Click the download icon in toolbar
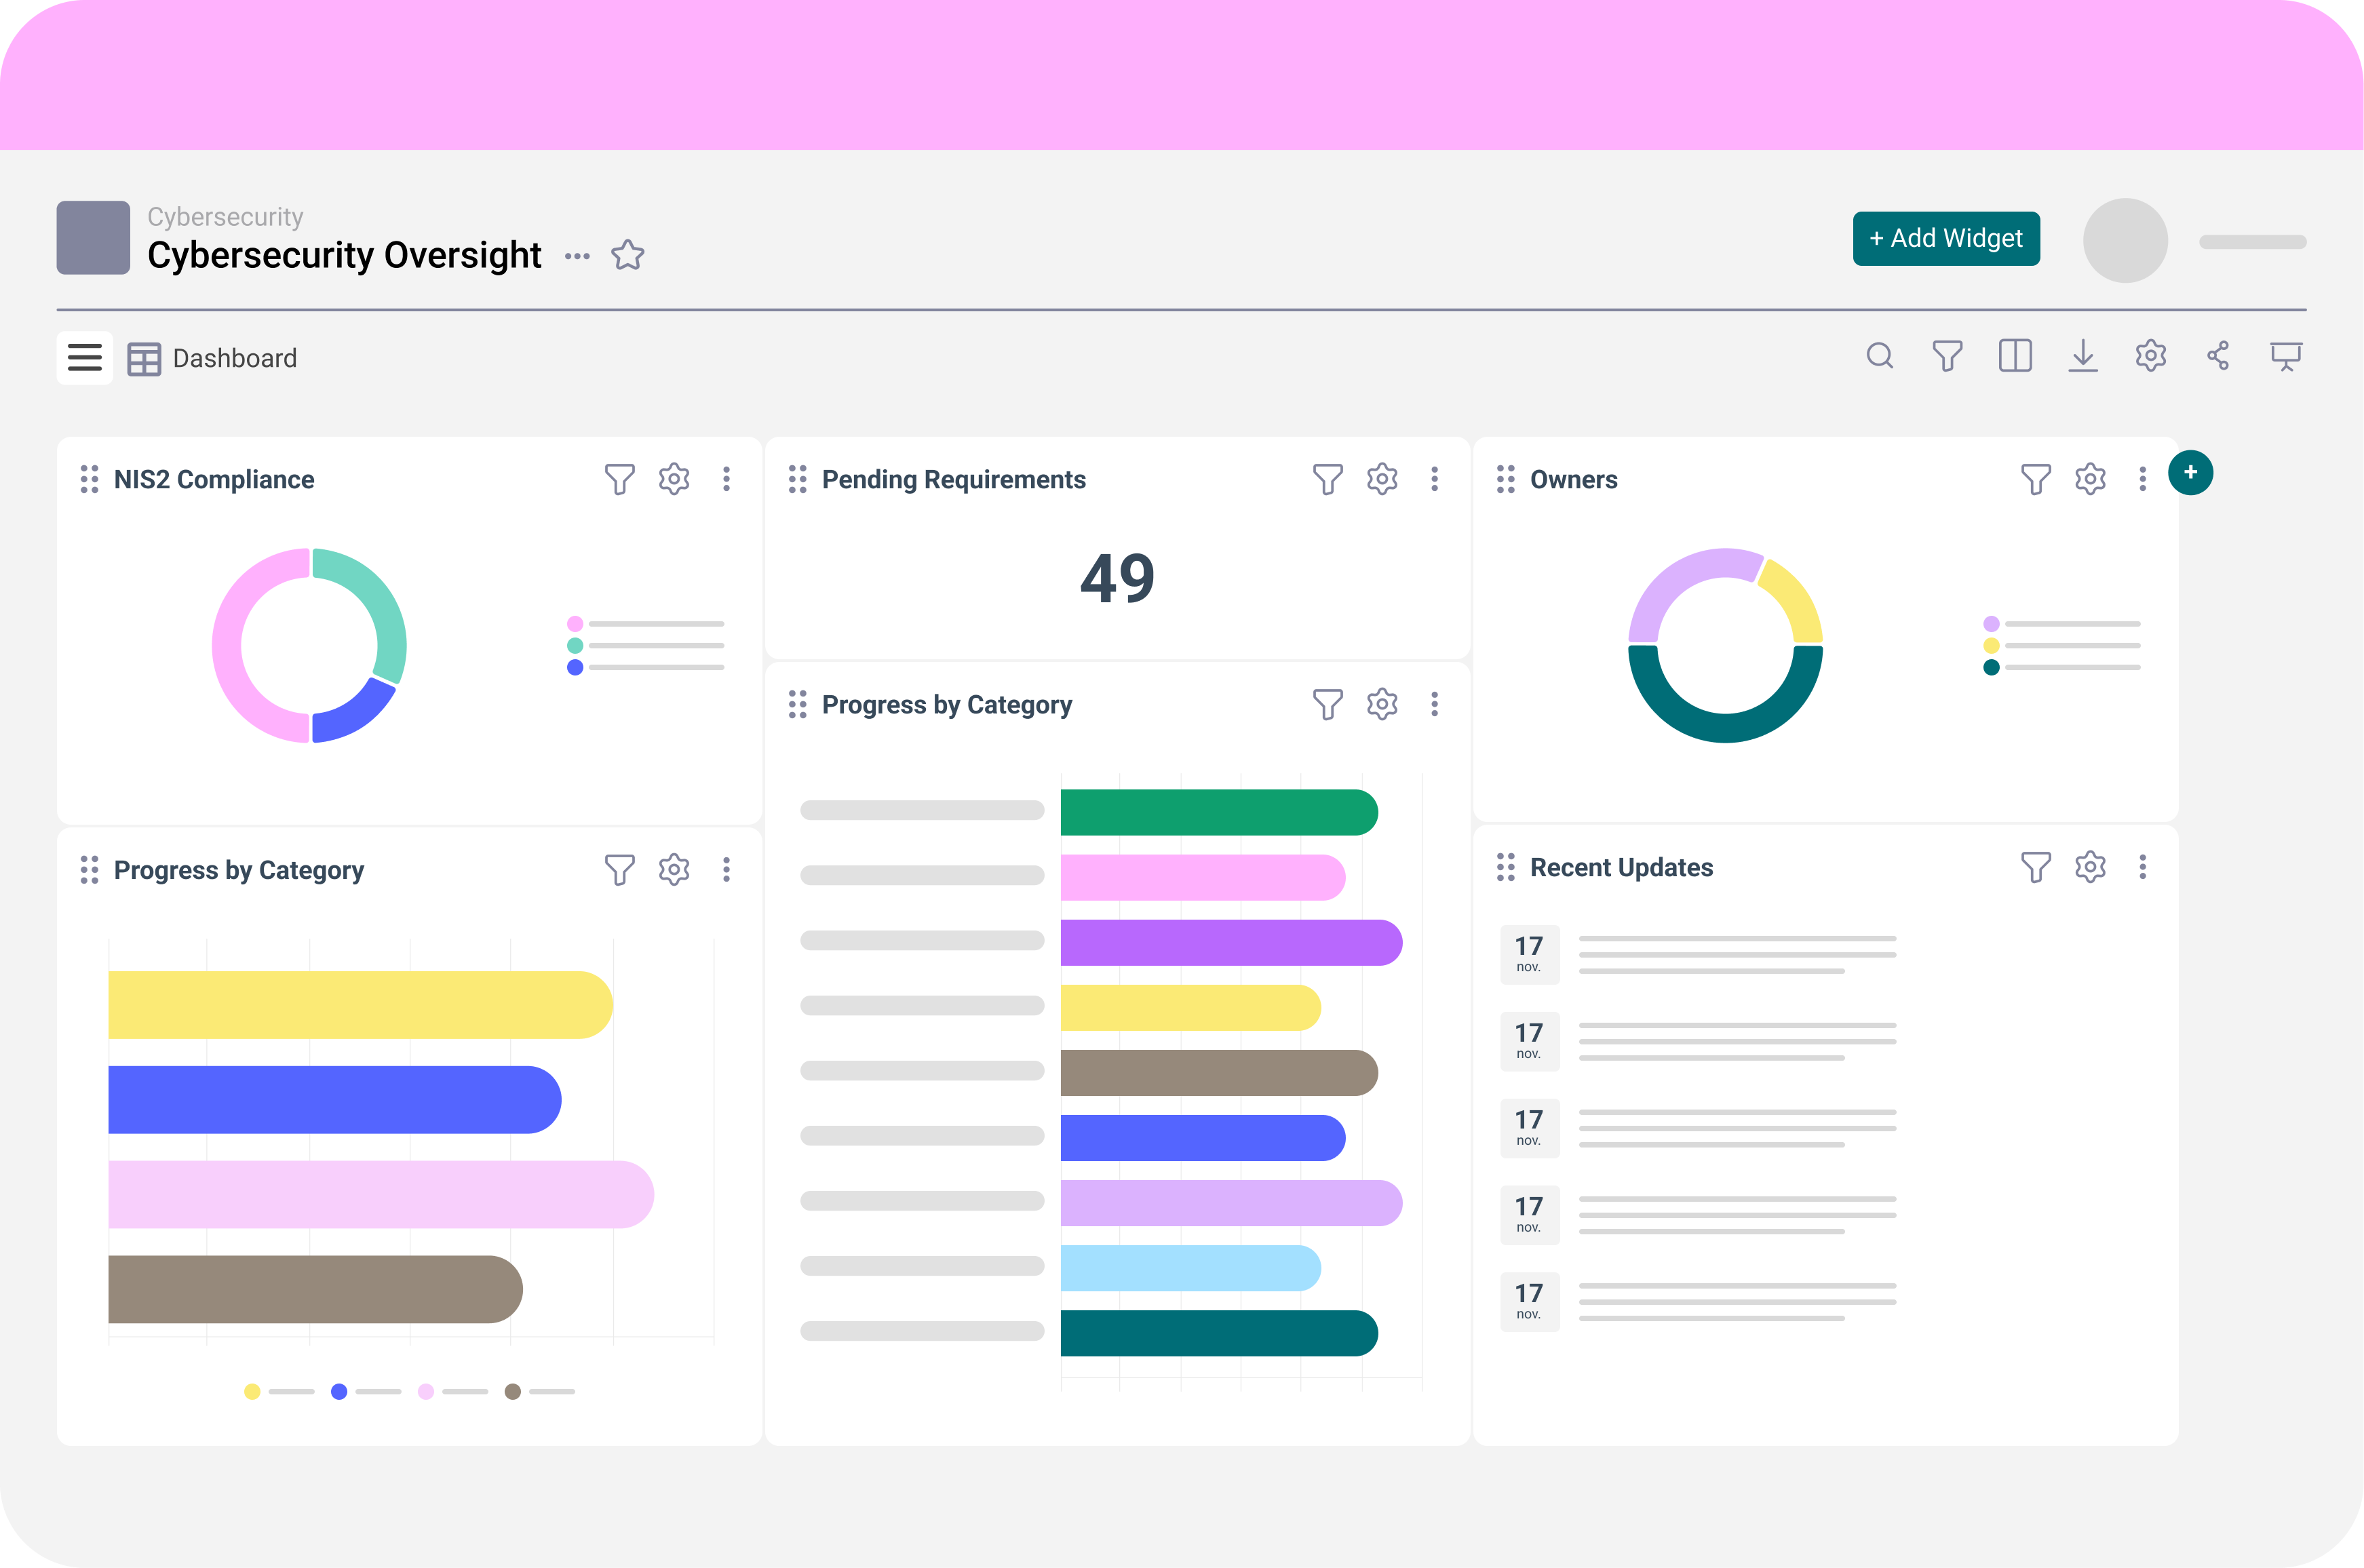The image size is (2364, 1568). coord(2082,356)
